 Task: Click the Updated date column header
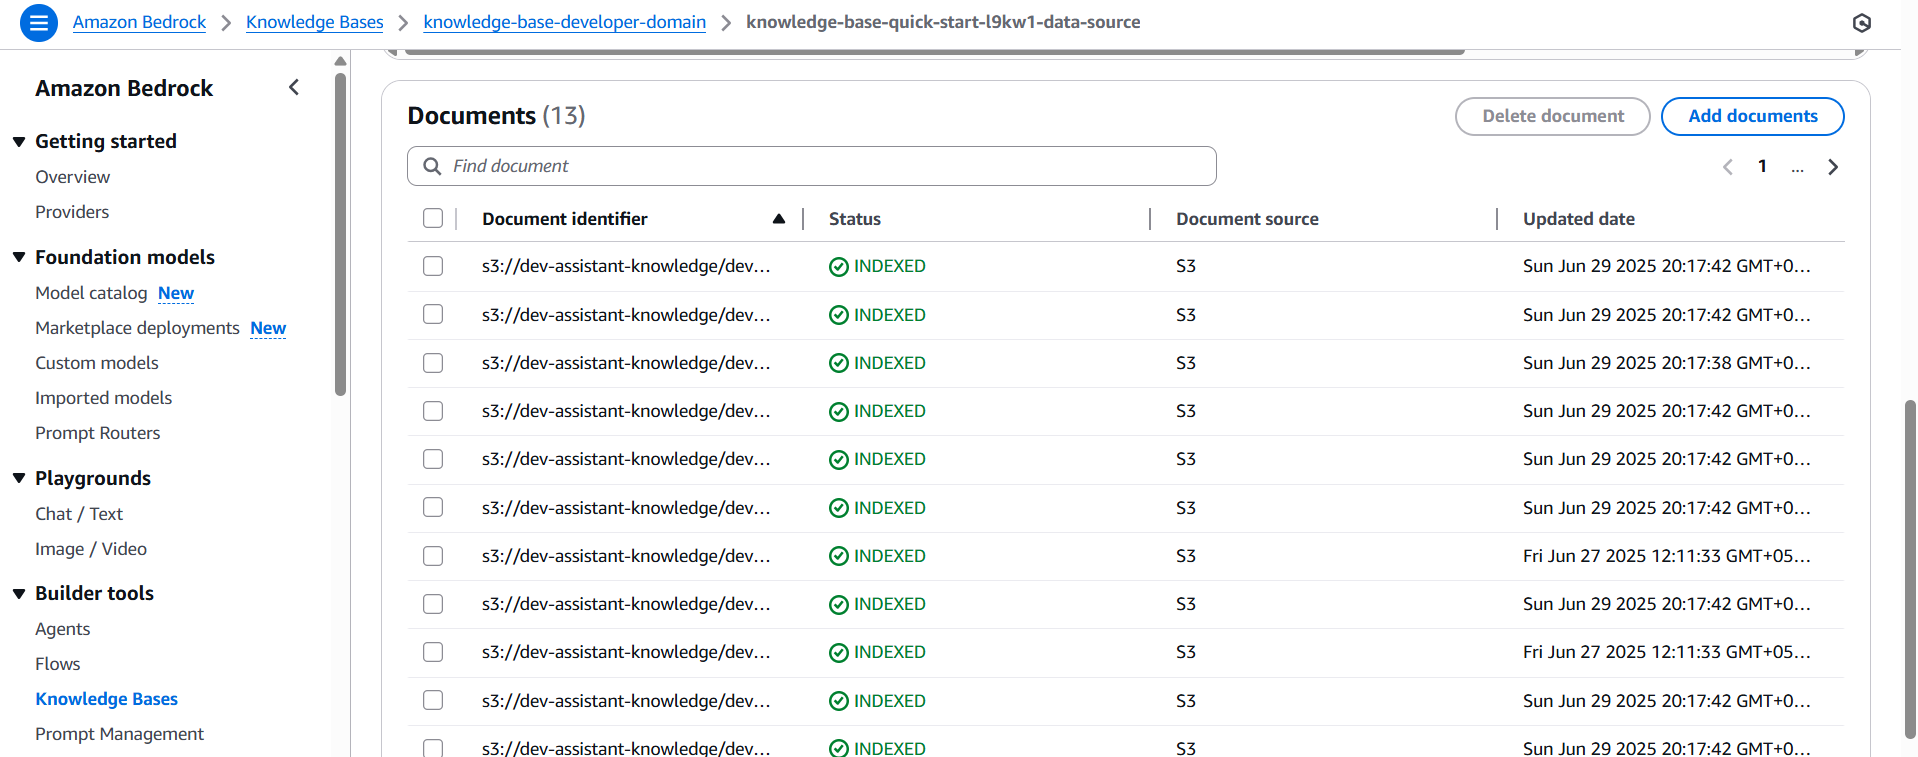[x=1579, y=219]
